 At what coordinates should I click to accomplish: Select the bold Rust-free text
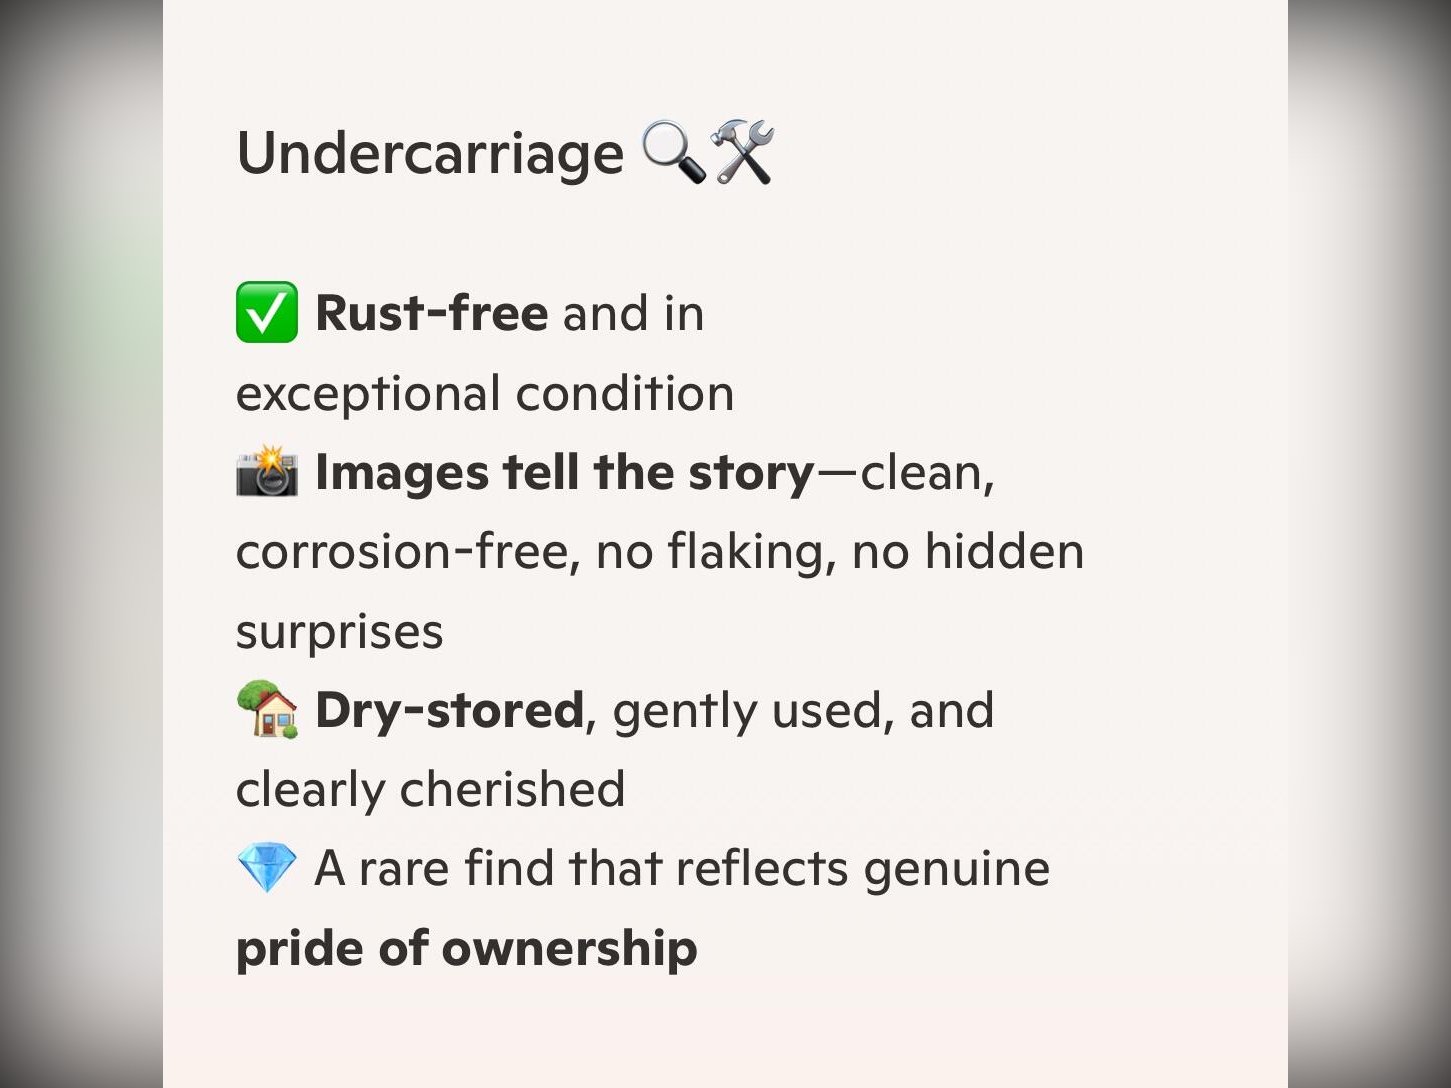[431, 313]
